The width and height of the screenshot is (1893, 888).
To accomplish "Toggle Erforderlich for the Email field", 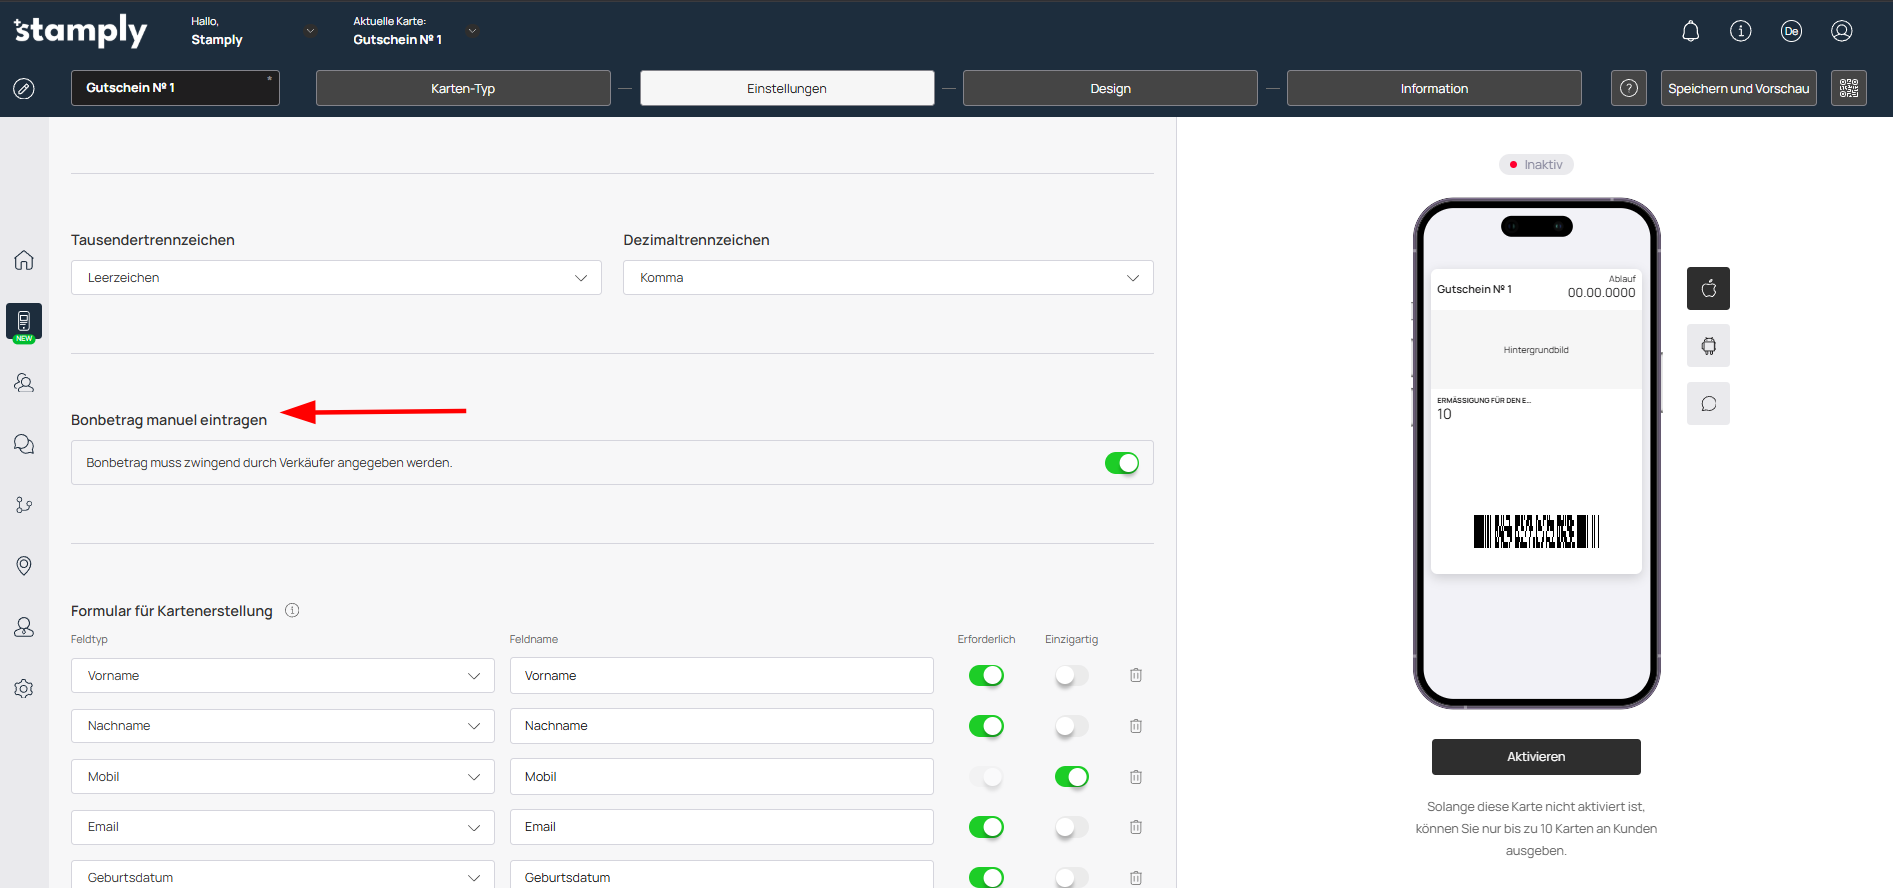I will pyautogui.click(x=986, y=827).
